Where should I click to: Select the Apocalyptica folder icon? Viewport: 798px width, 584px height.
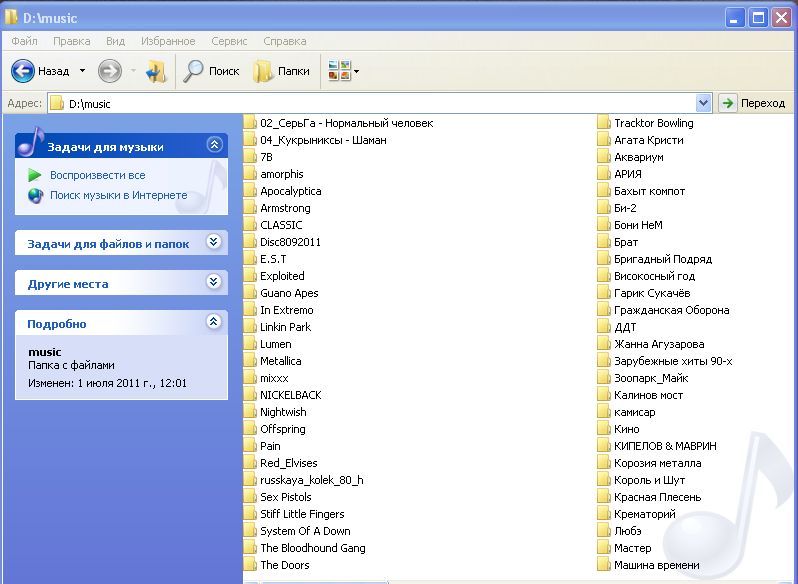coord(249,191)
